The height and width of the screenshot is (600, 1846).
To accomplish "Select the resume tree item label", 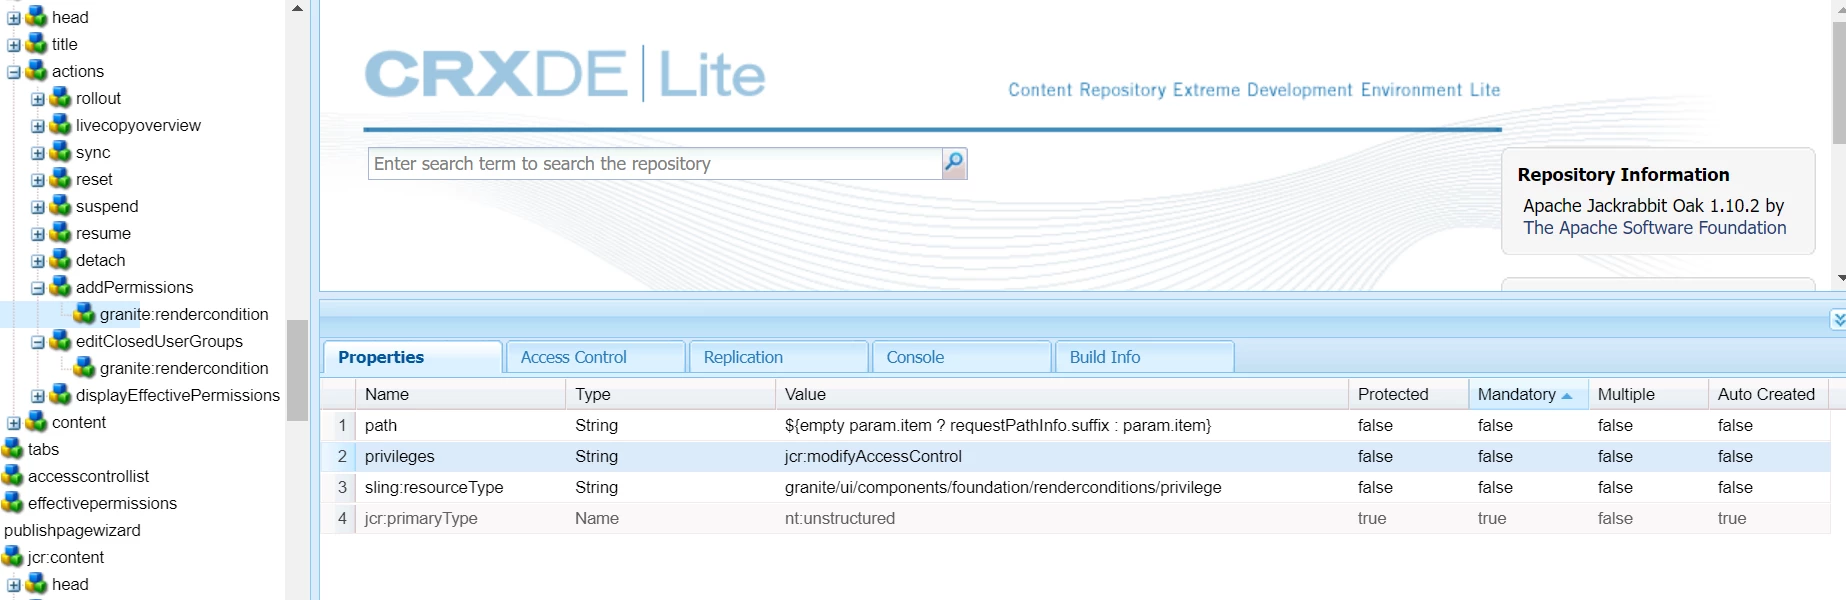I will point(103,233).
